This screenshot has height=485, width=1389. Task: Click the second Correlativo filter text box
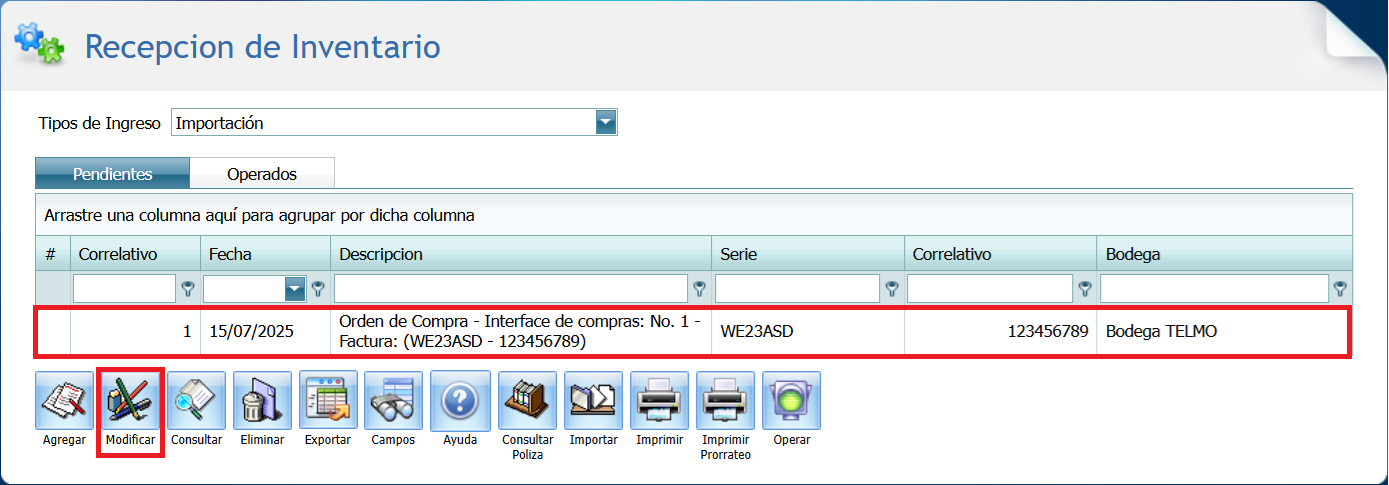tap(990, 288)
